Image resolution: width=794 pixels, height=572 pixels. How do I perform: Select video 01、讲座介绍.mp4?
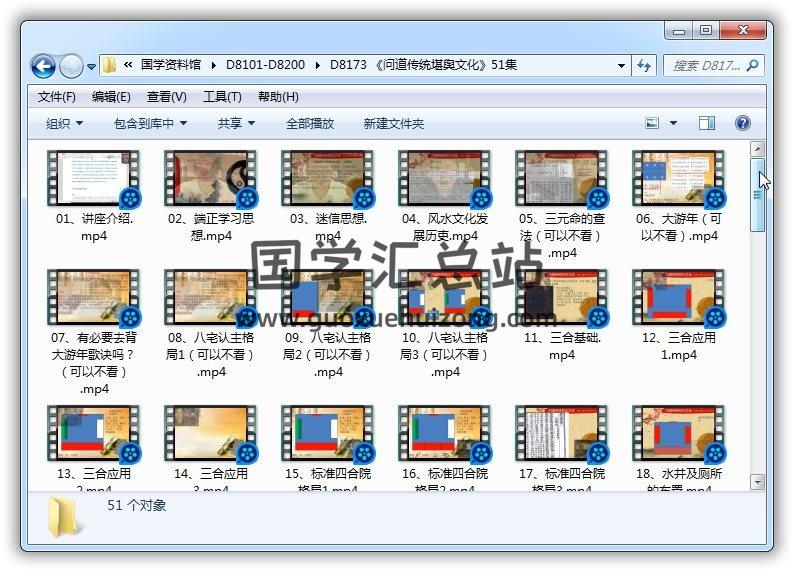(94, 197)
